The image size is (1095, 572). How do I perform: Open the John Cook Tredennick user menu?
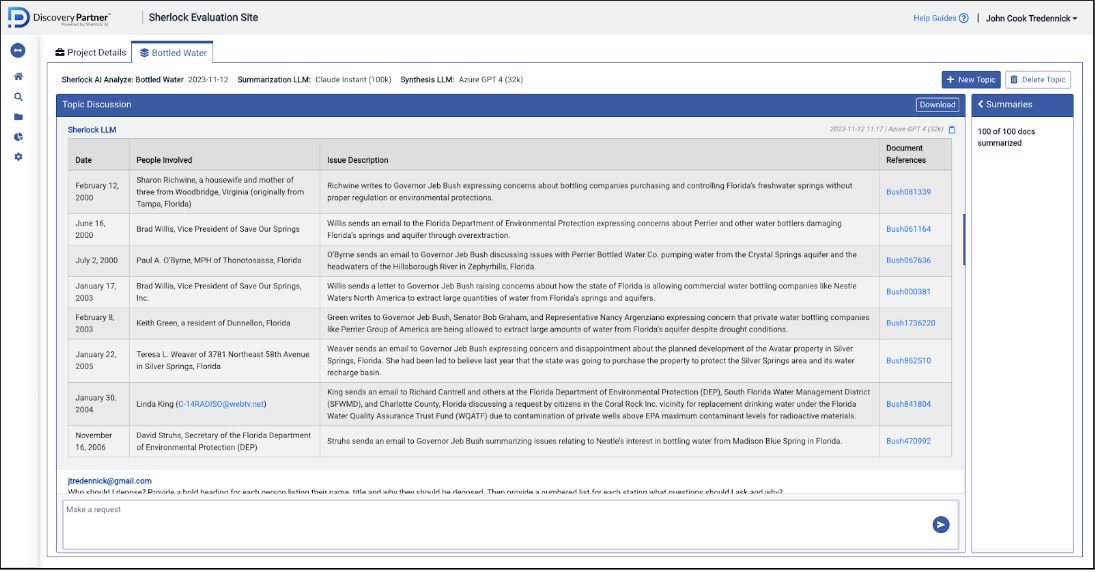point(1031,18)
